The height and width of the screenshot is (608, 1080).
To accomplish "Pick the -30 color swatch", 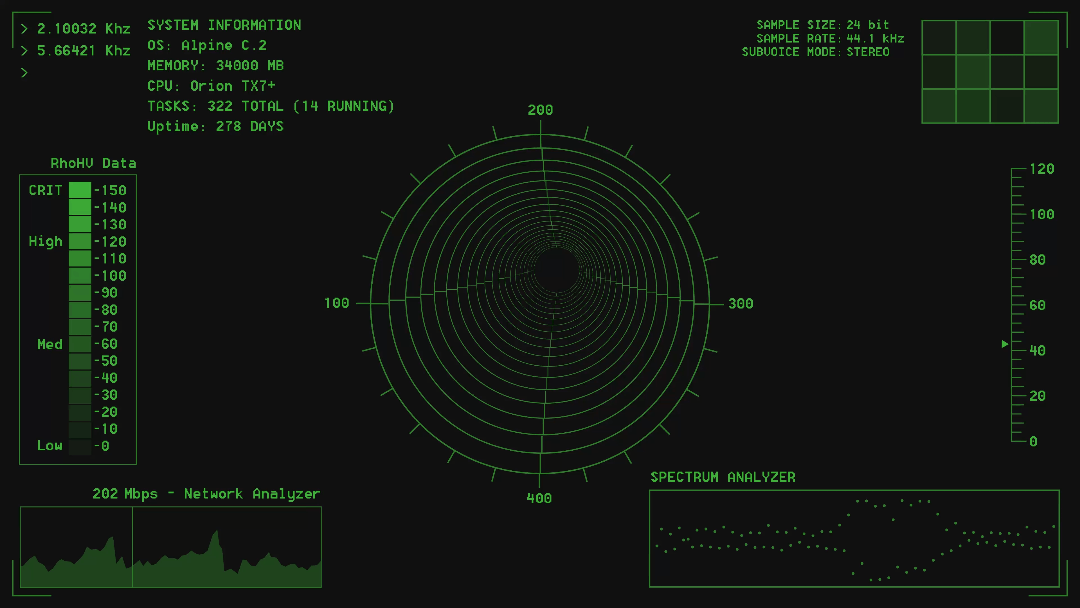I will [x=80, y=395].
